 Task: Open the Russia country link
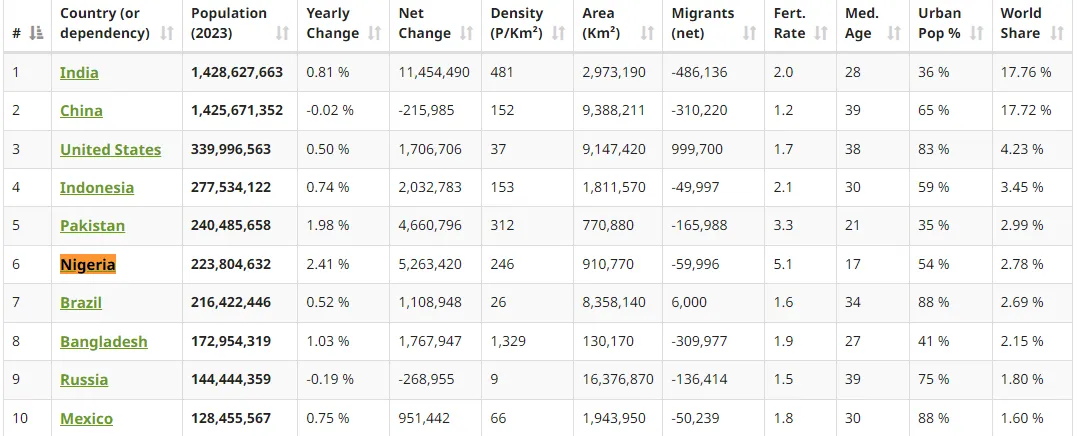[84, 380]
